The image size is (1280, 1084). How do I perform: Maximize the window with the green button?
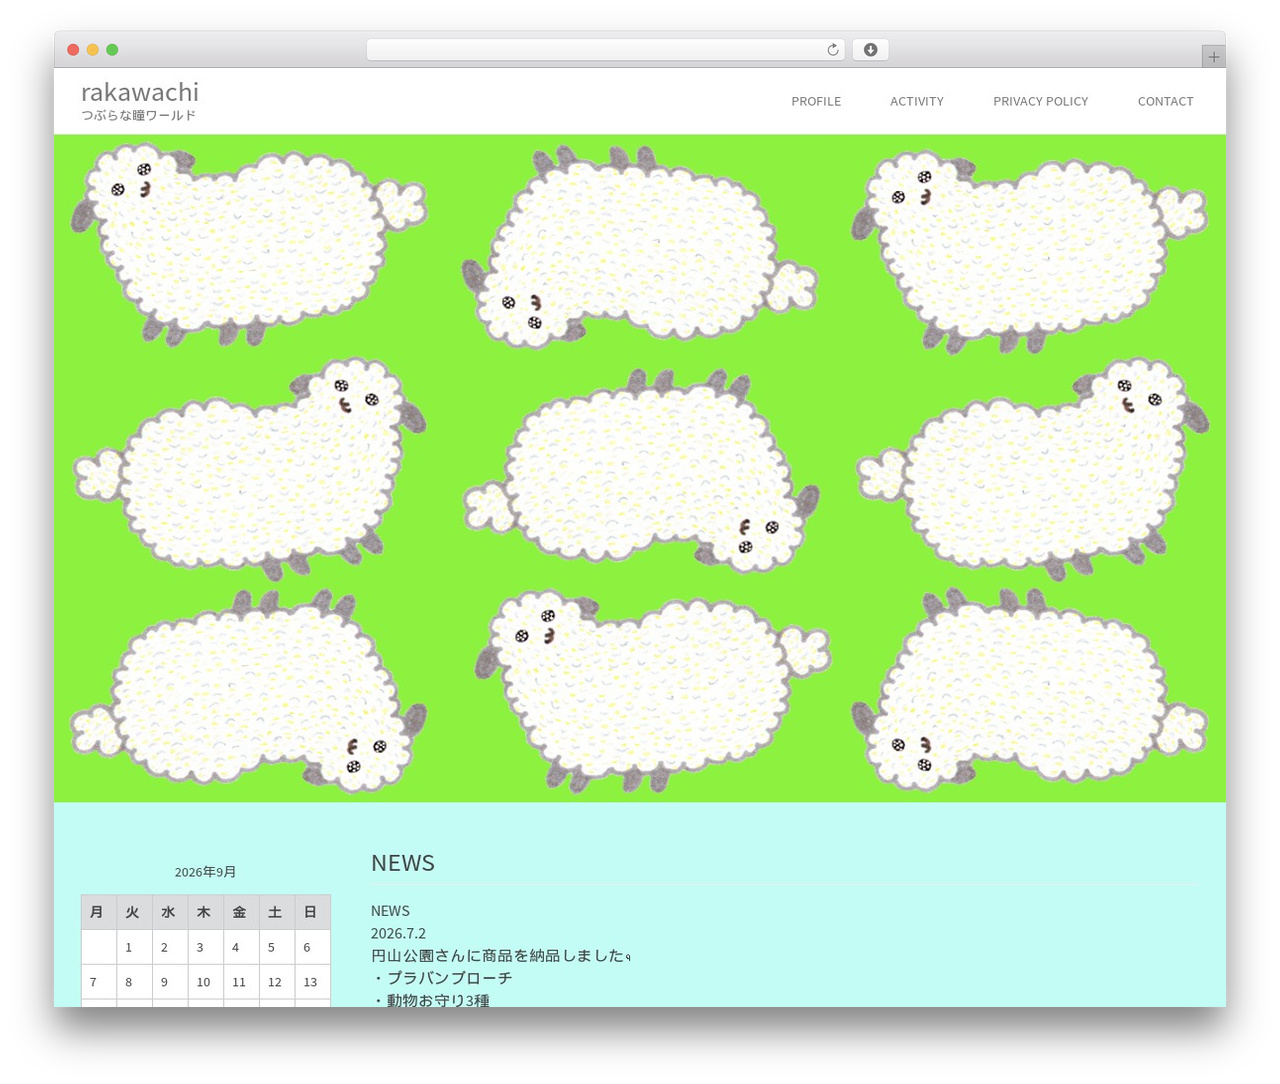click(x=112, y=50)
